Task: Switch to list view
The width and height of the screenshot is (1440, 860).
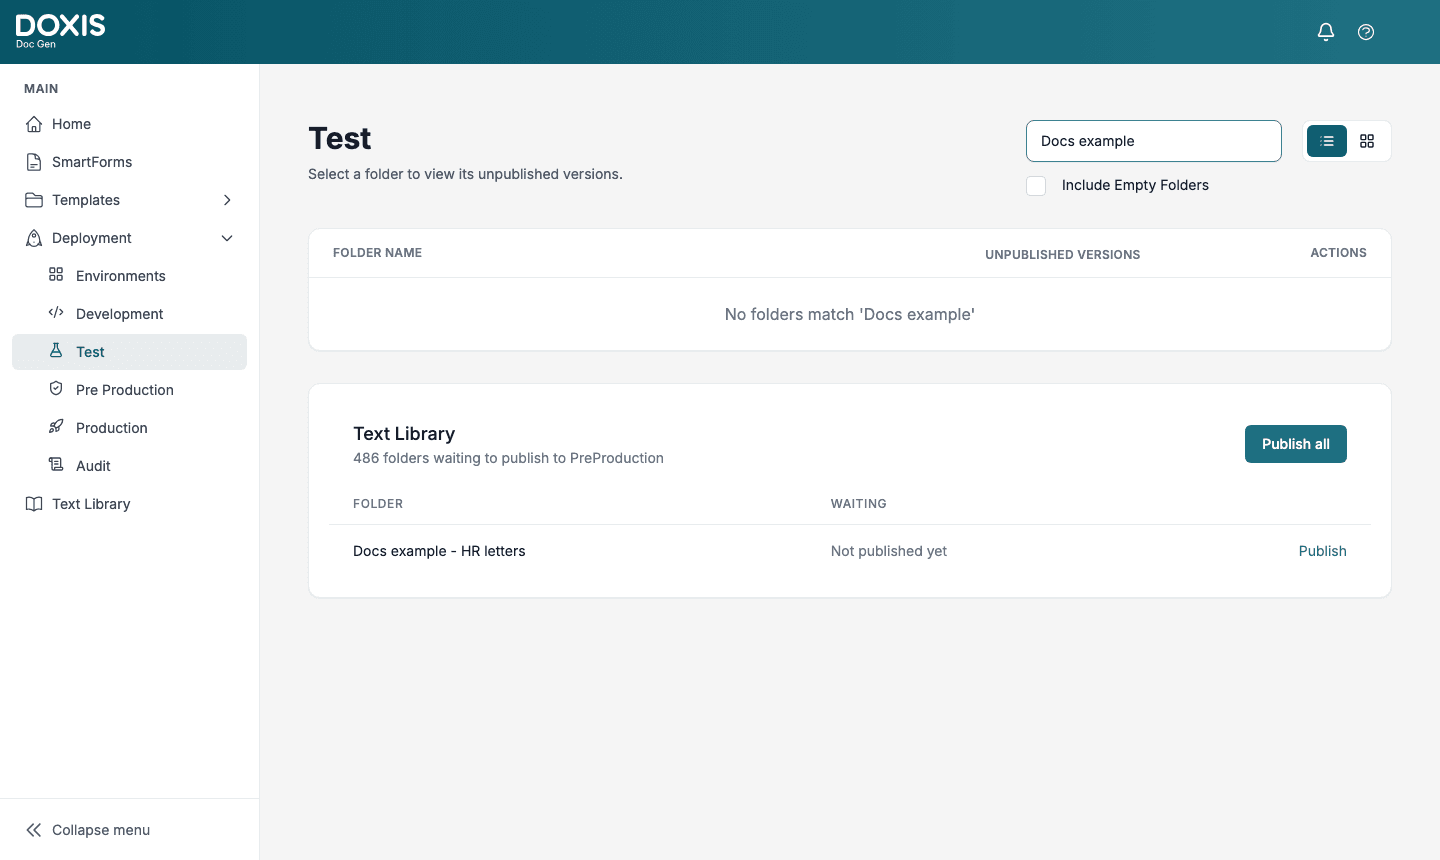Action: [1327, 141]
